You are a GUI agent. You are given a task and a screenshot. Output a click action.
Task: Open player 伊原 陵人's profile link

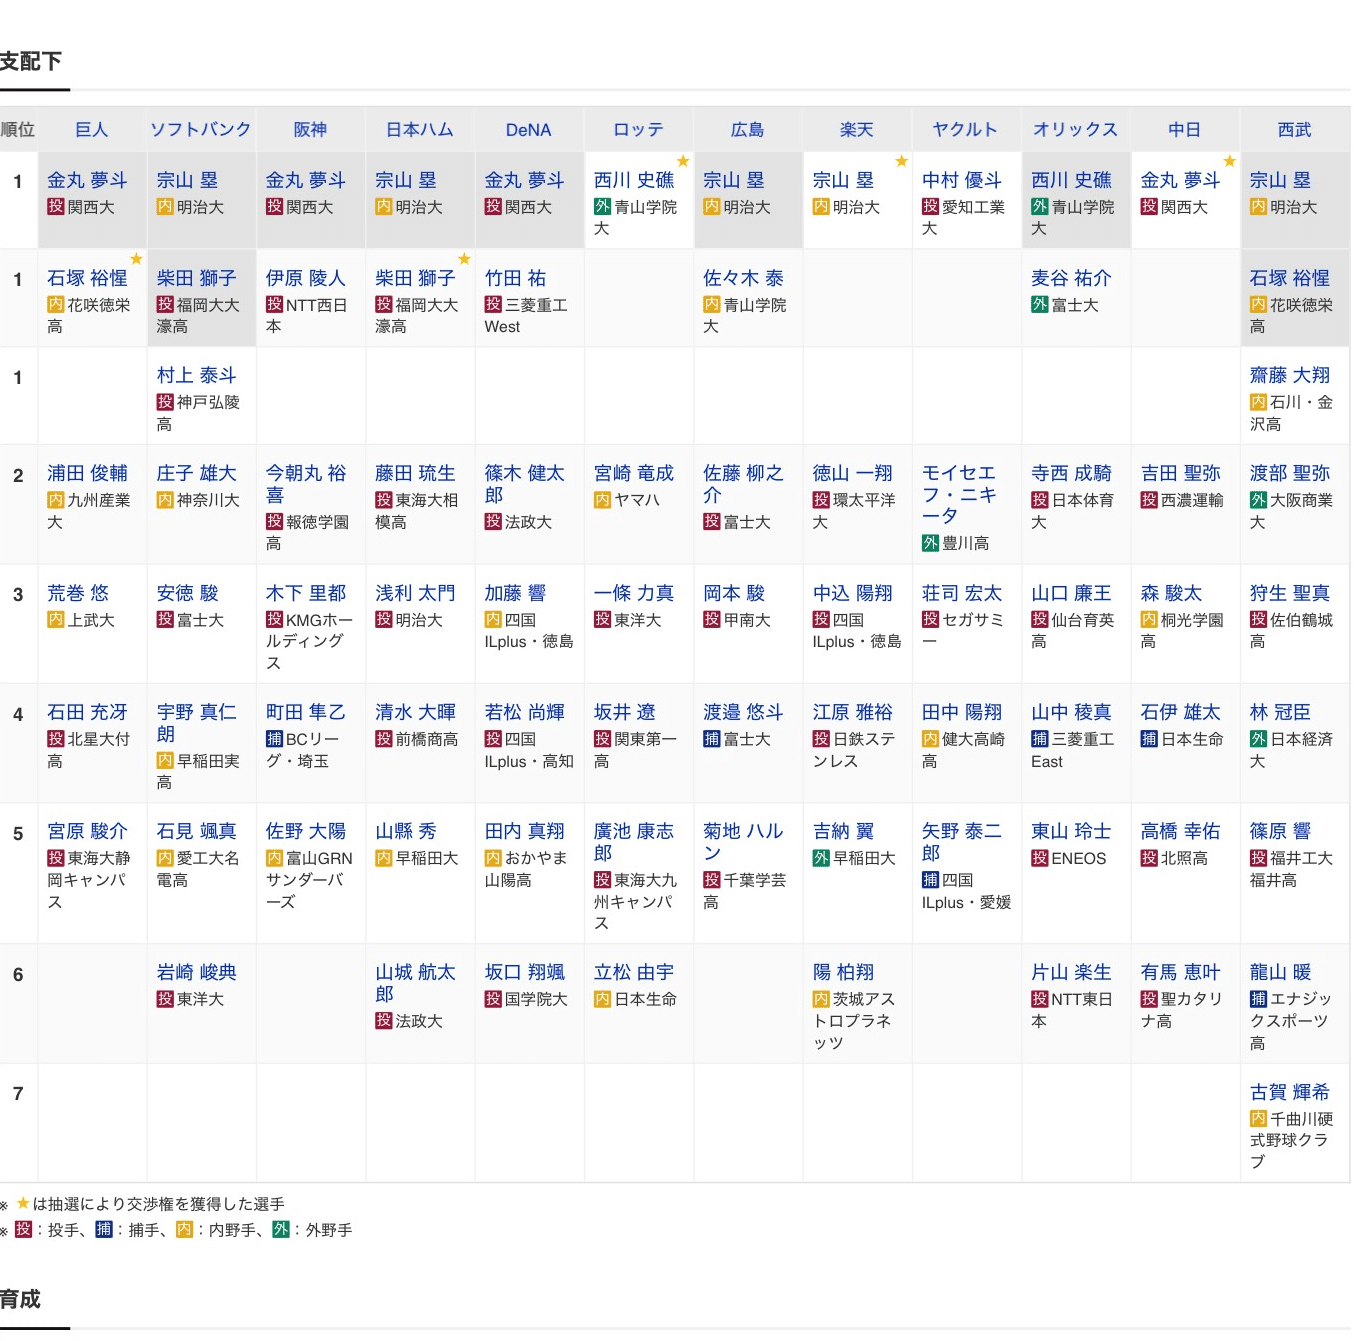(306, 278)
